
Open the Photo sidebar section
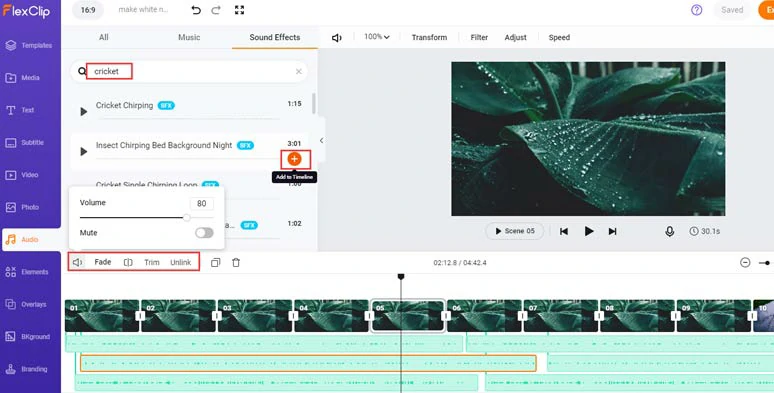point(22,207)
